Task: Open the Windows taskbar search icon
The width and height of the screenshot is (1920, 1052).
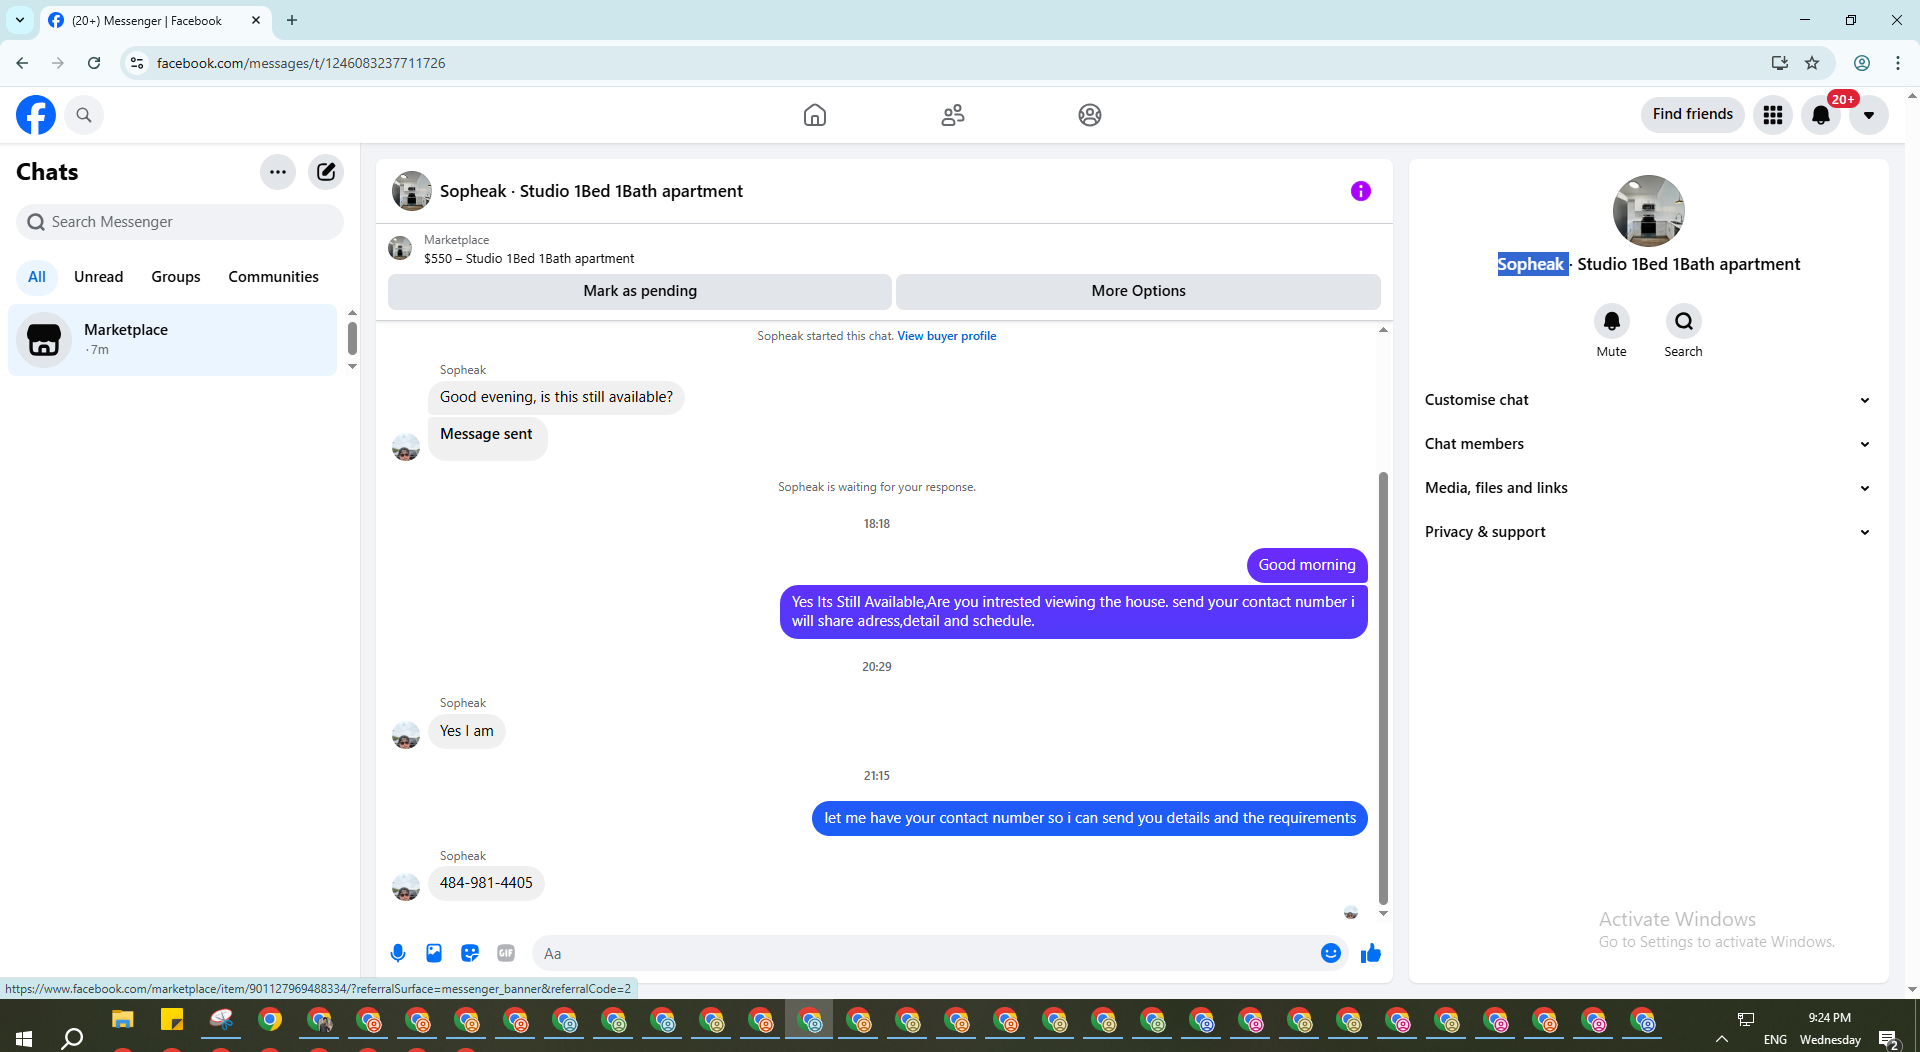Action: tap(72, 1038)
